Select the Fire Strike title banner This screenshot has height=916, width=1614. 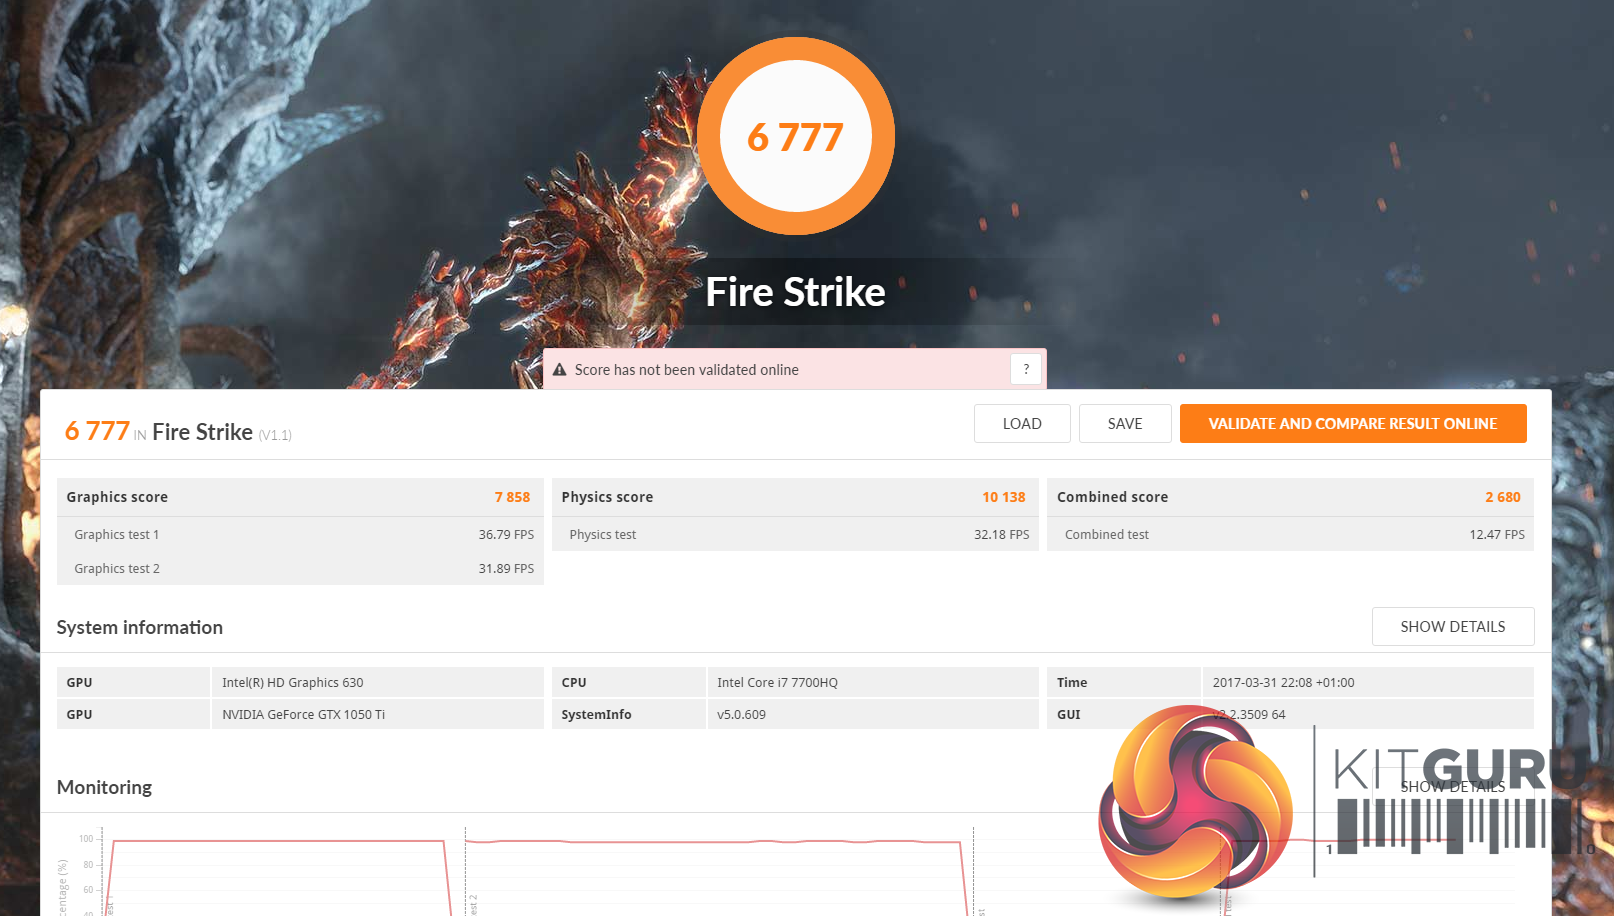coord(796,292)
